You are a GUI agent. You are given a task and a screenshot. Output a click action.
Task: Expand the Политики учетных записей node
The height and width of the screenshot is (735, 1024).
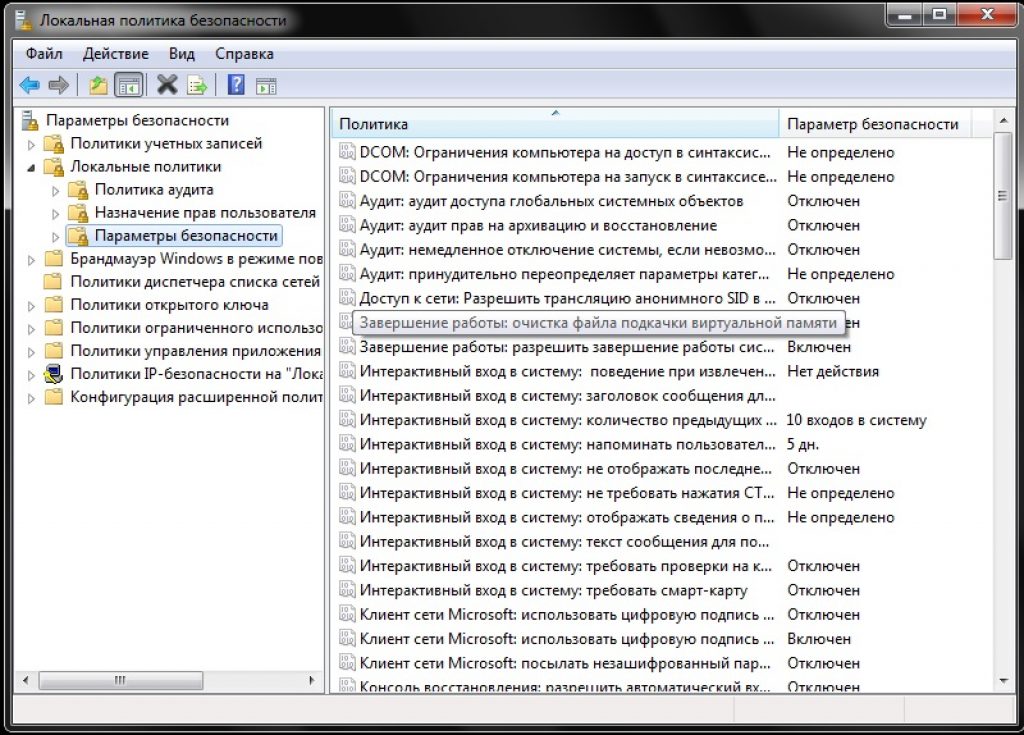pyautogui.click(x=31, y=144)
